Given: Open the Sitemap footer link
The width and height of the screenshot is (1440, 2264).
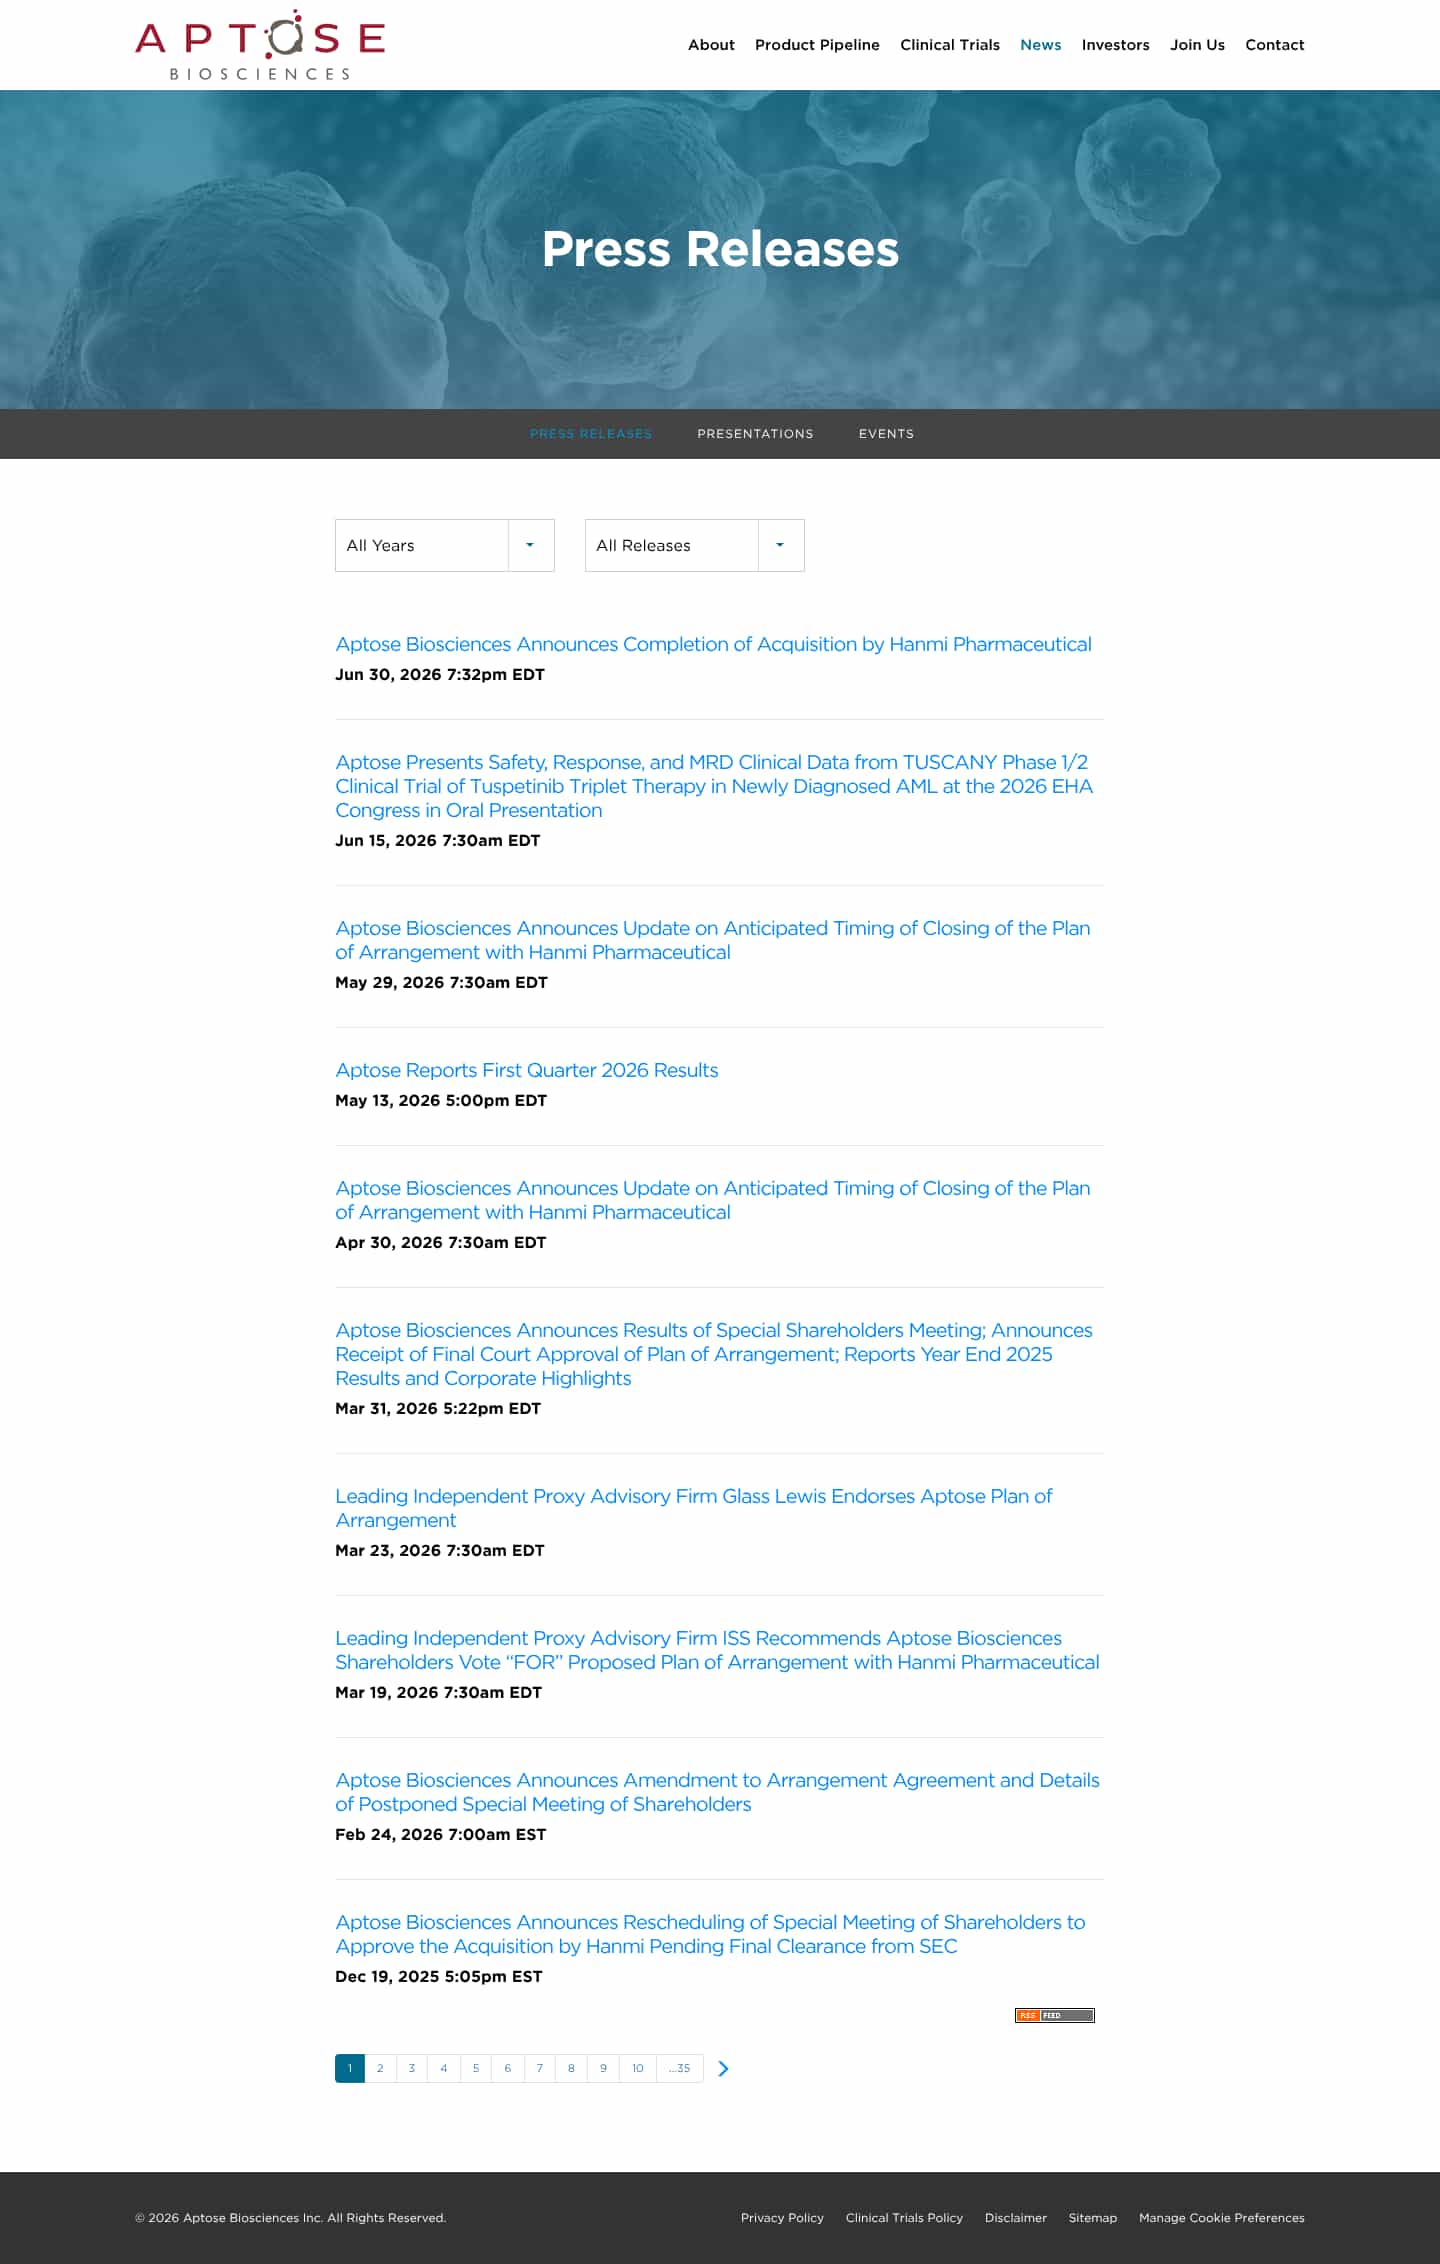Looking at the screenshot, I should pos(1093,2218).
